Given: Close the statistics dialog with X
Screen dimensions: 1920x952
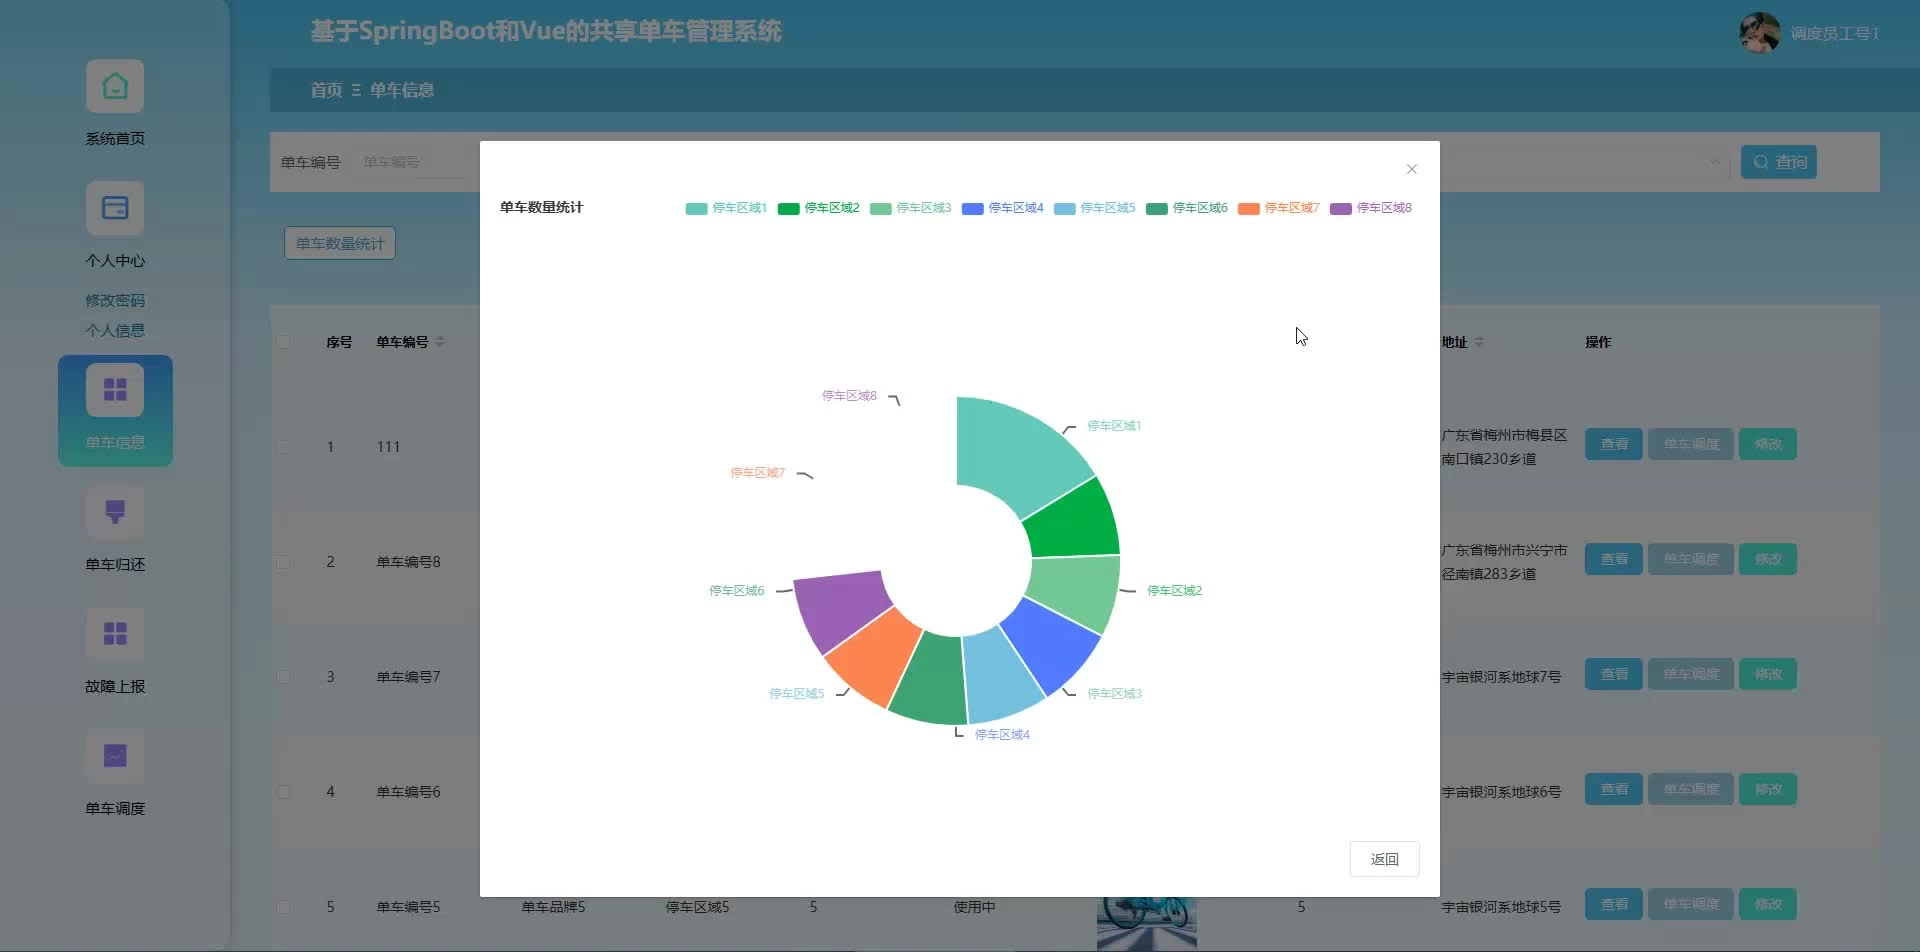Looking at the screenshot, I should click(1412, 169).
